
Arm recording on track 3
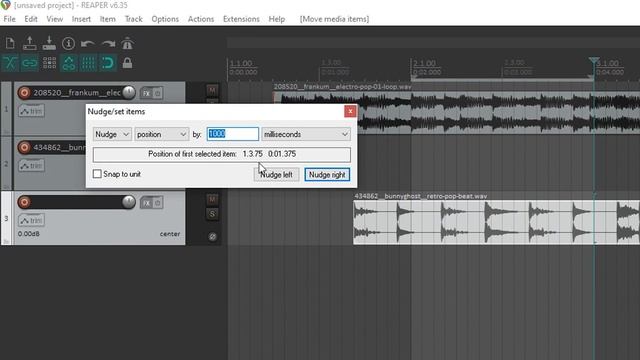click(x=24, y=202)
